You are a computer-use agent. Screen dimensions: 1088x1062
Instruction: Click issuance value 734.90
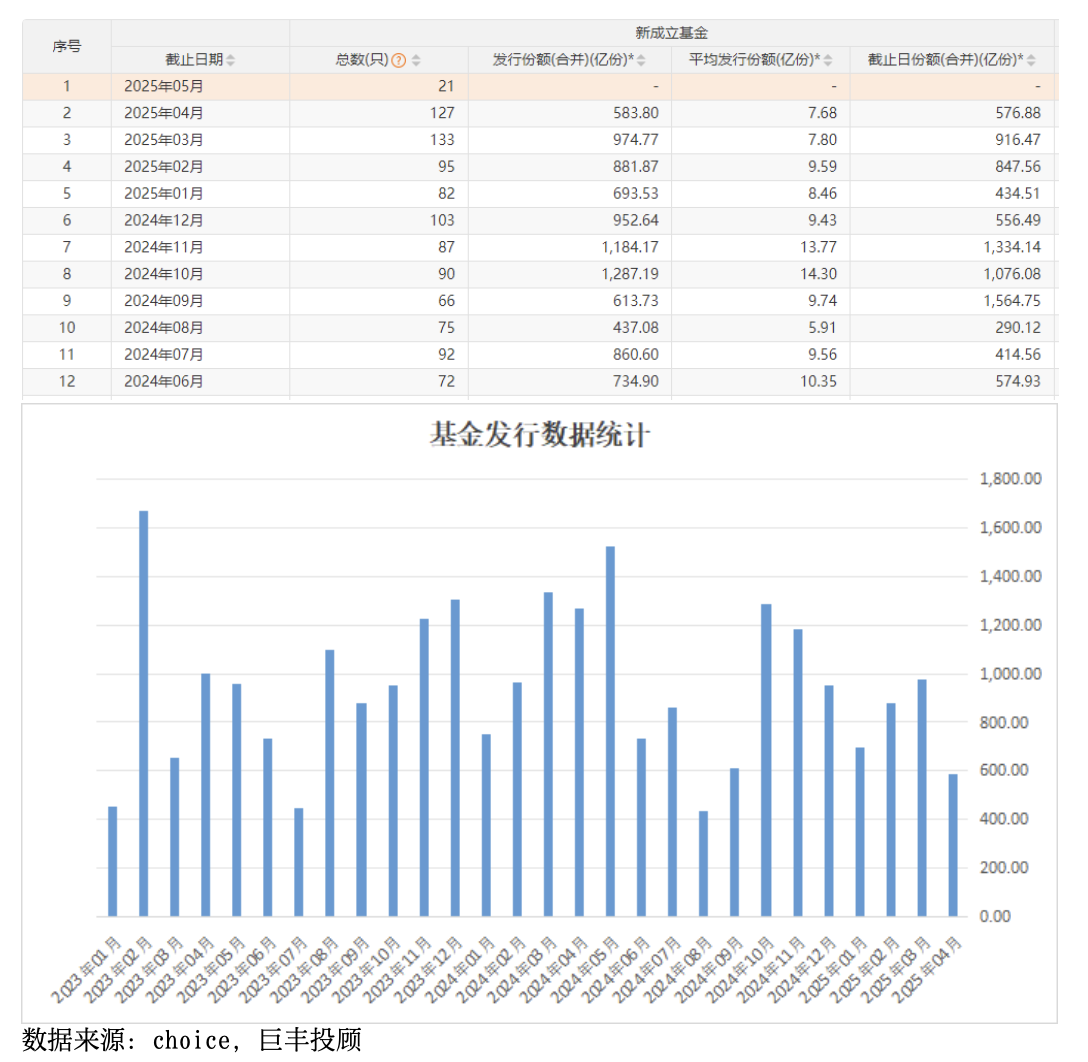[636, 381]
